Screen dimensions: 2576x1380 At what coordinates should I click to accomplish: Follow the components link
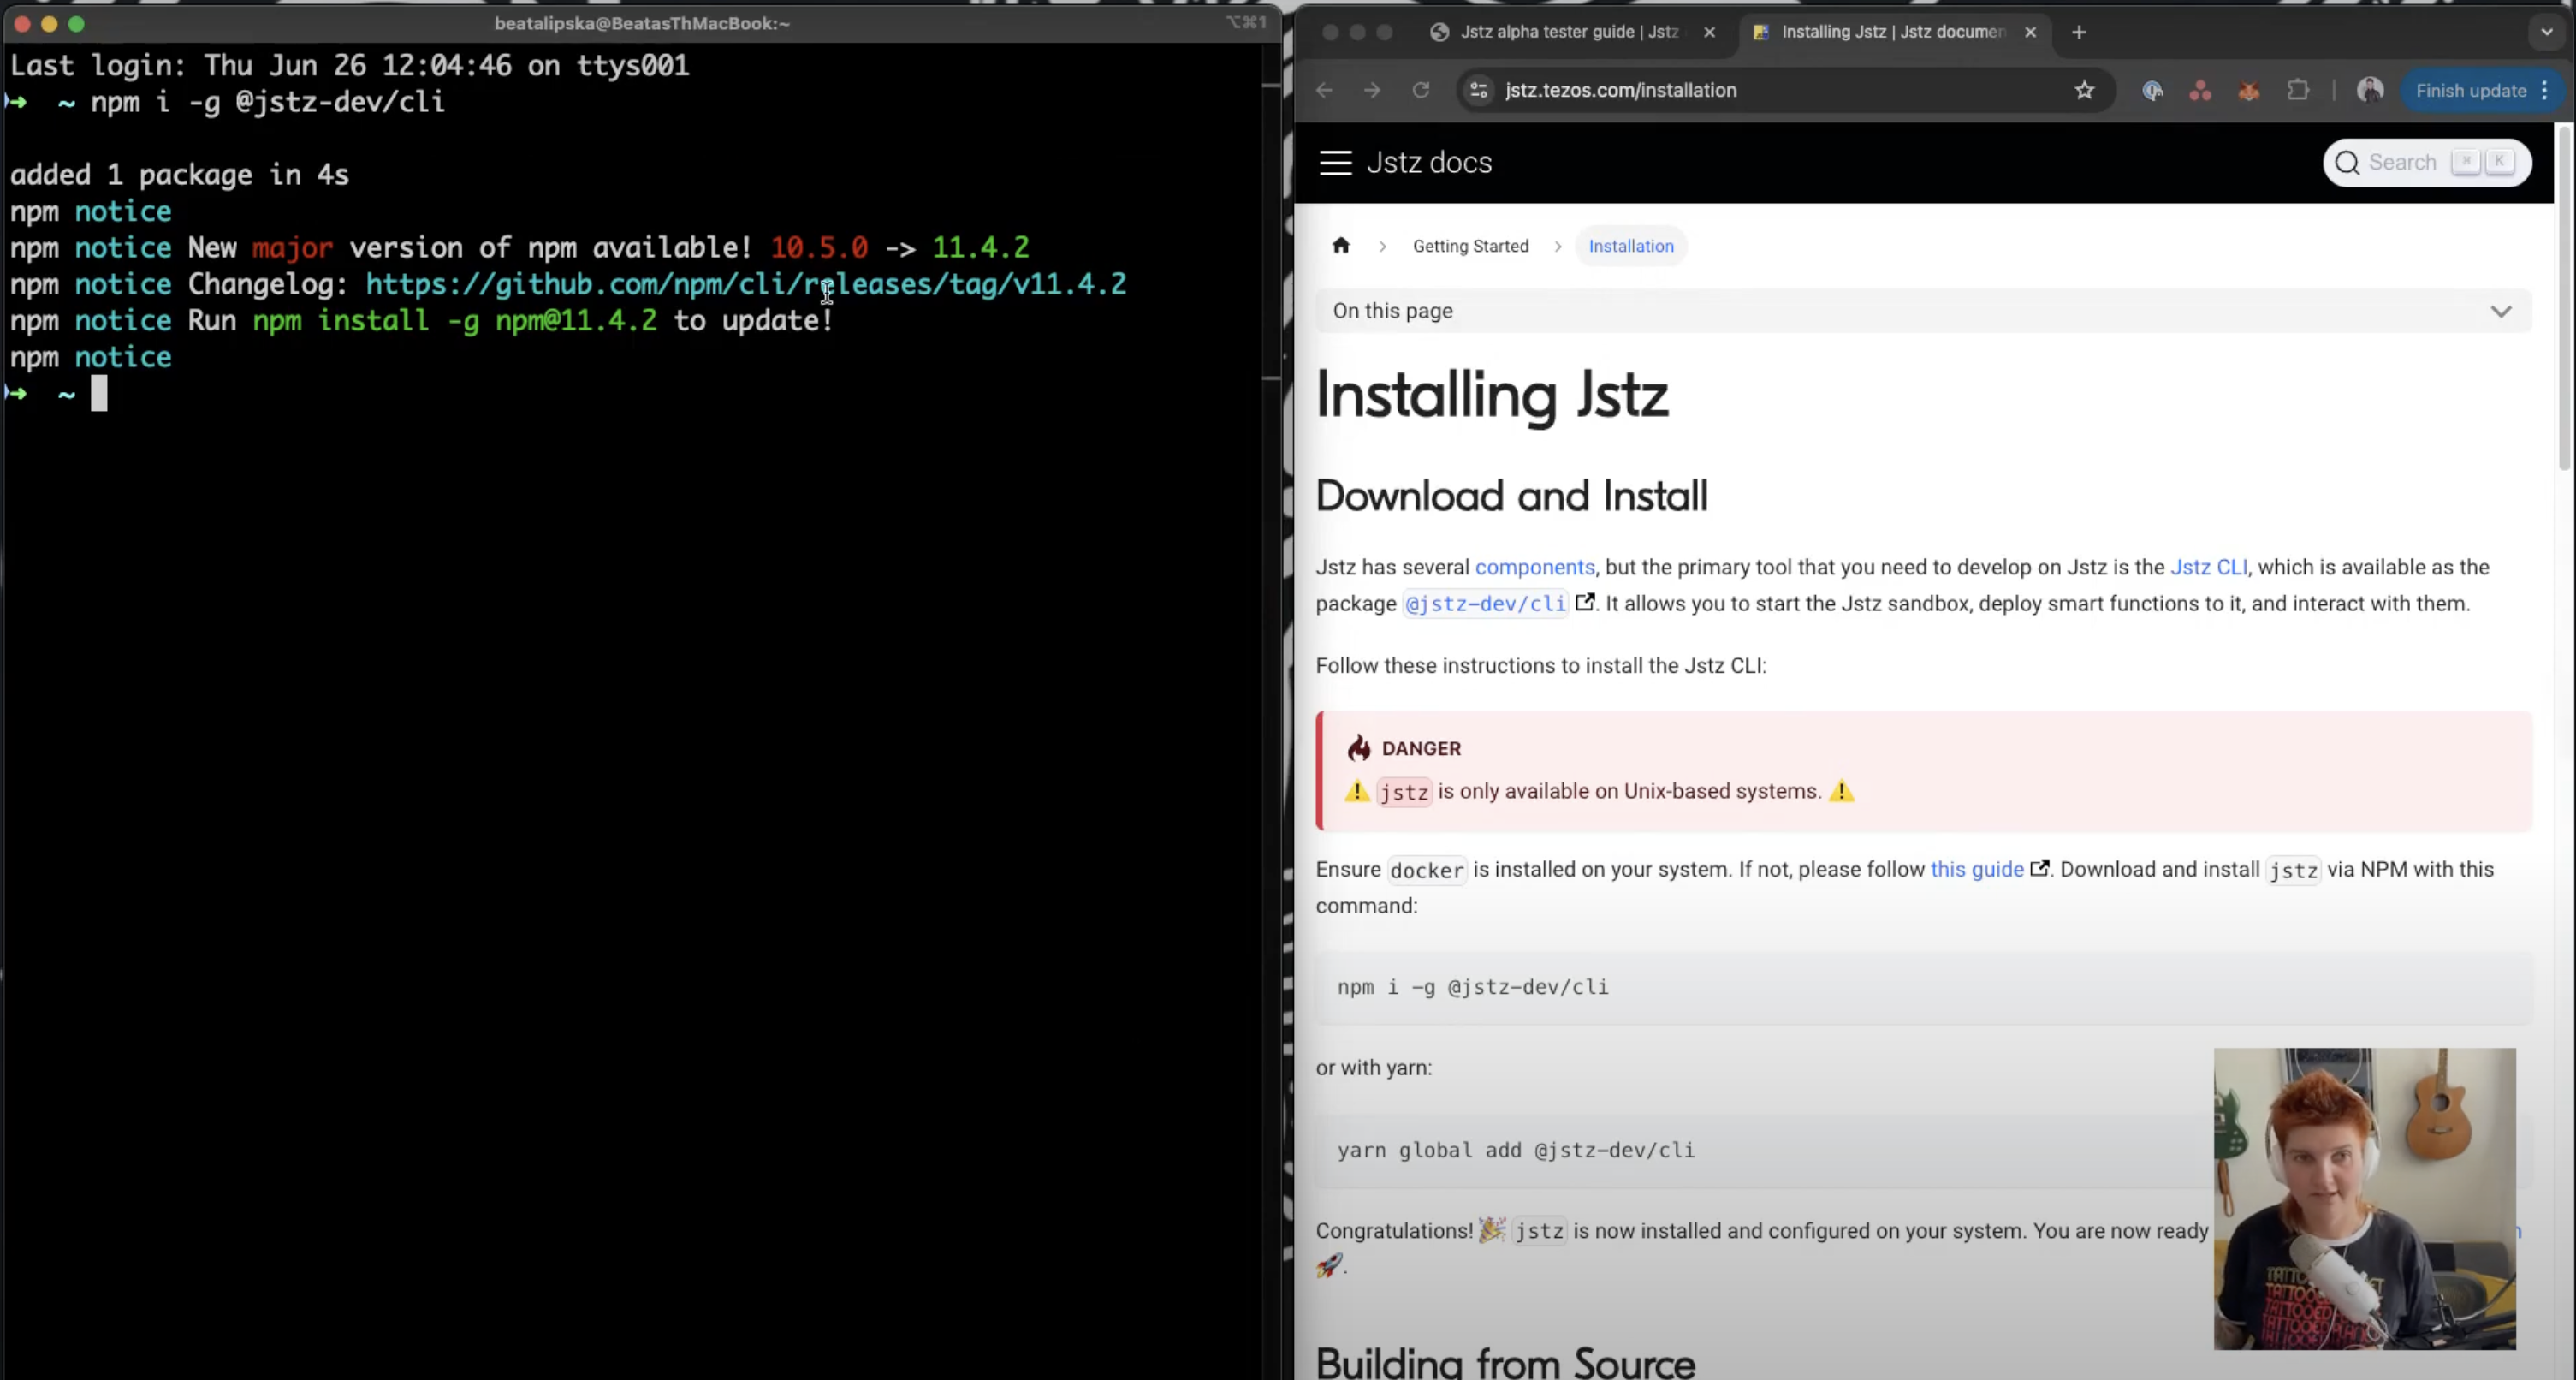(1534, 567)
